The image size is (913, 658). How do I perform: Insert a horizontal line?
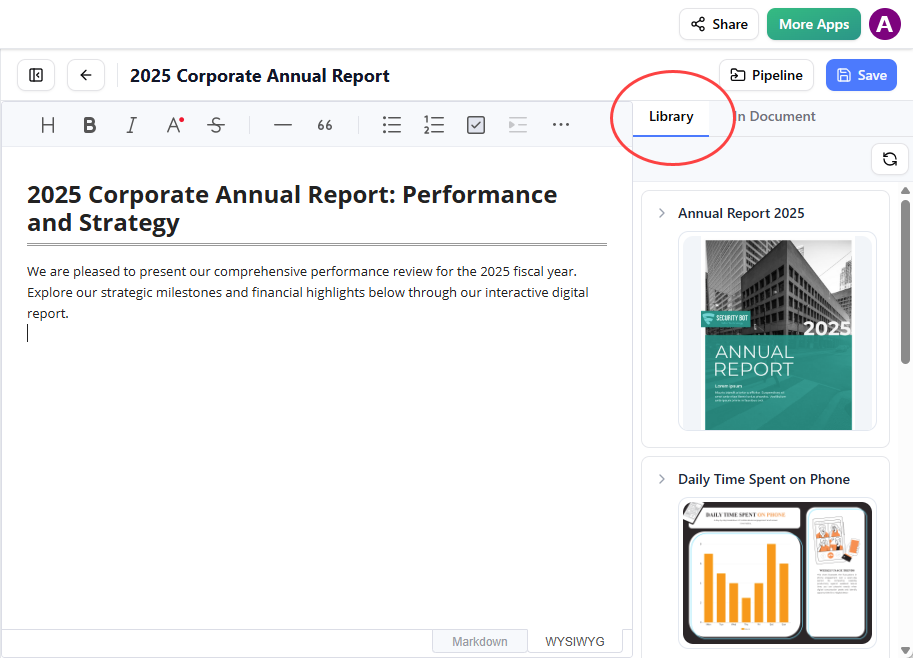coord(283,125)
